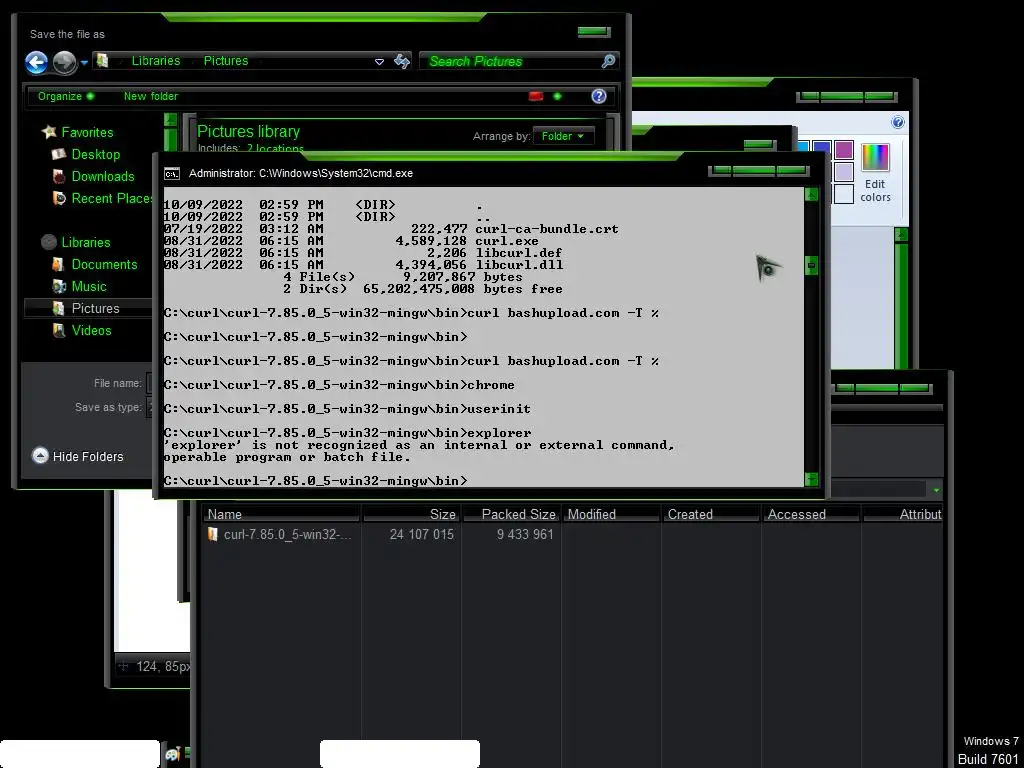Open Documents library
Viewport: 1024px width, 768px height.
coord(104,264)
